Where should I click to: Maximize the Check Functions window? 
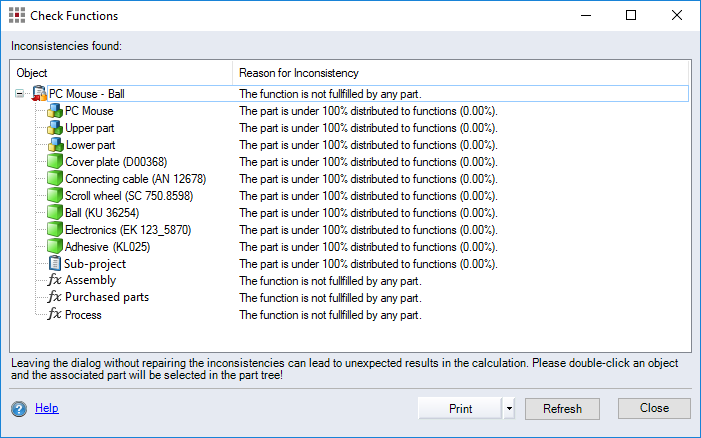[x=631, y=15]
